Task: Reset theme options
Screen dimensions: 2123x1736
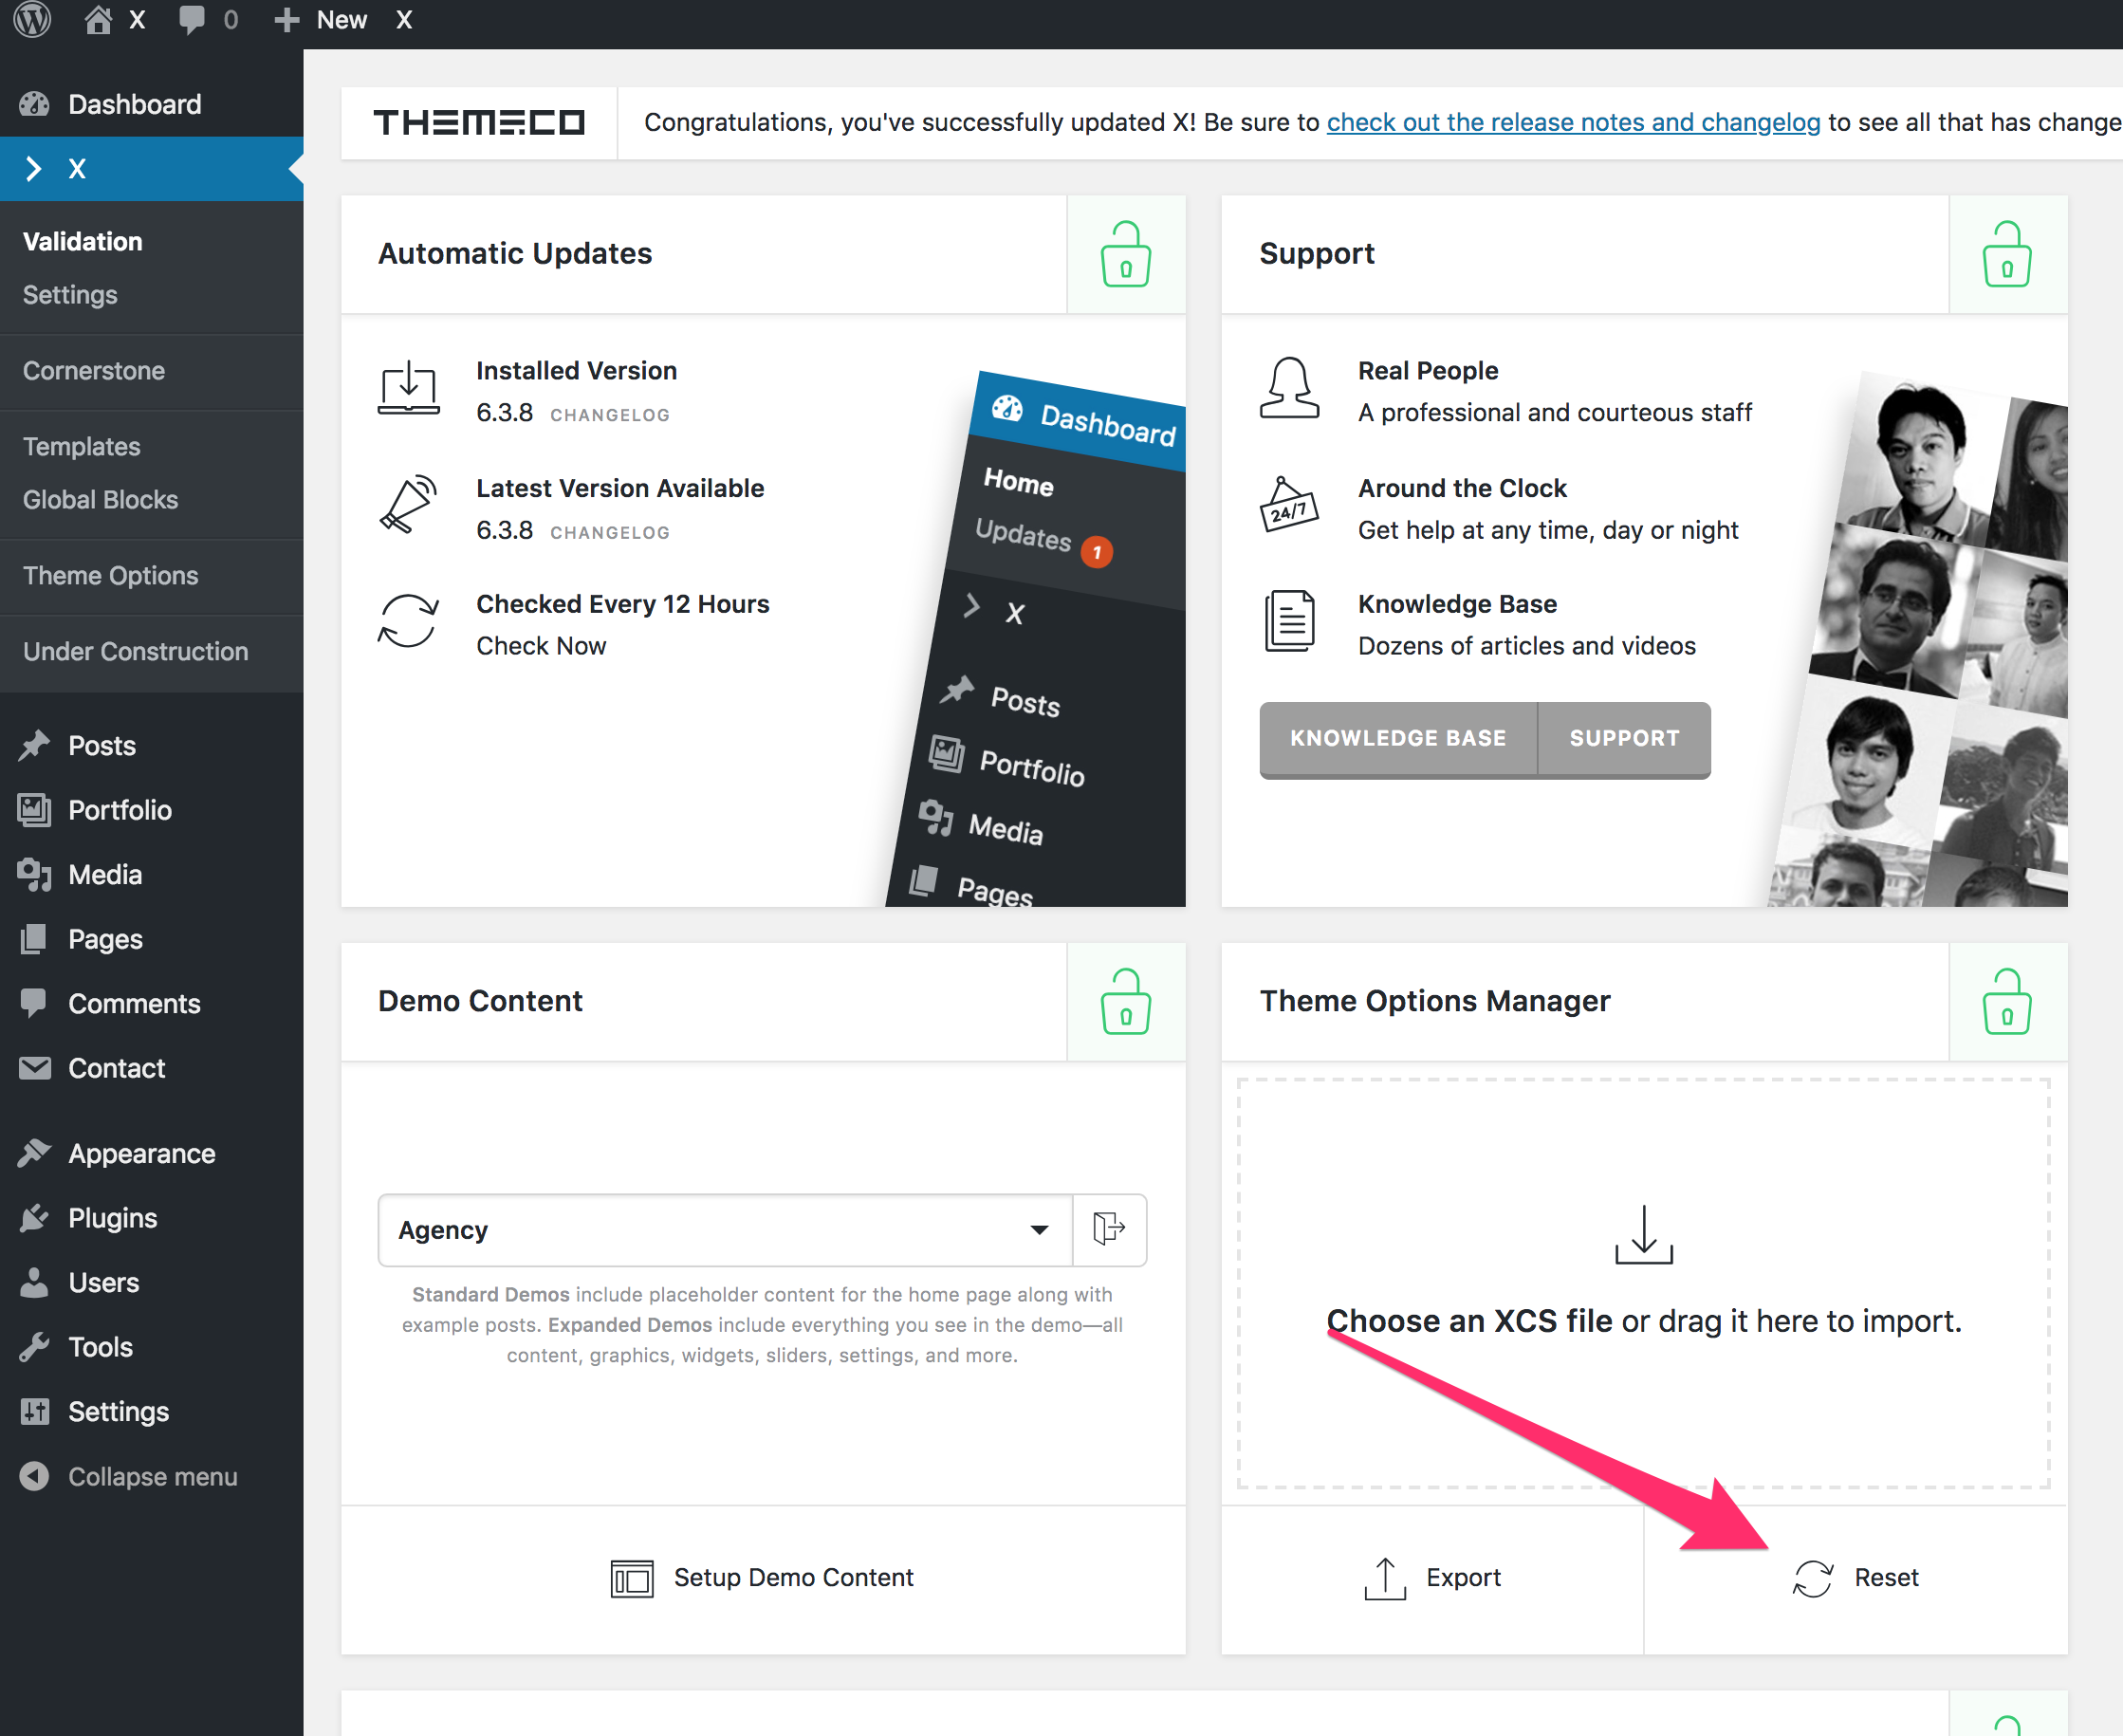Action: coord(1856,1578)
